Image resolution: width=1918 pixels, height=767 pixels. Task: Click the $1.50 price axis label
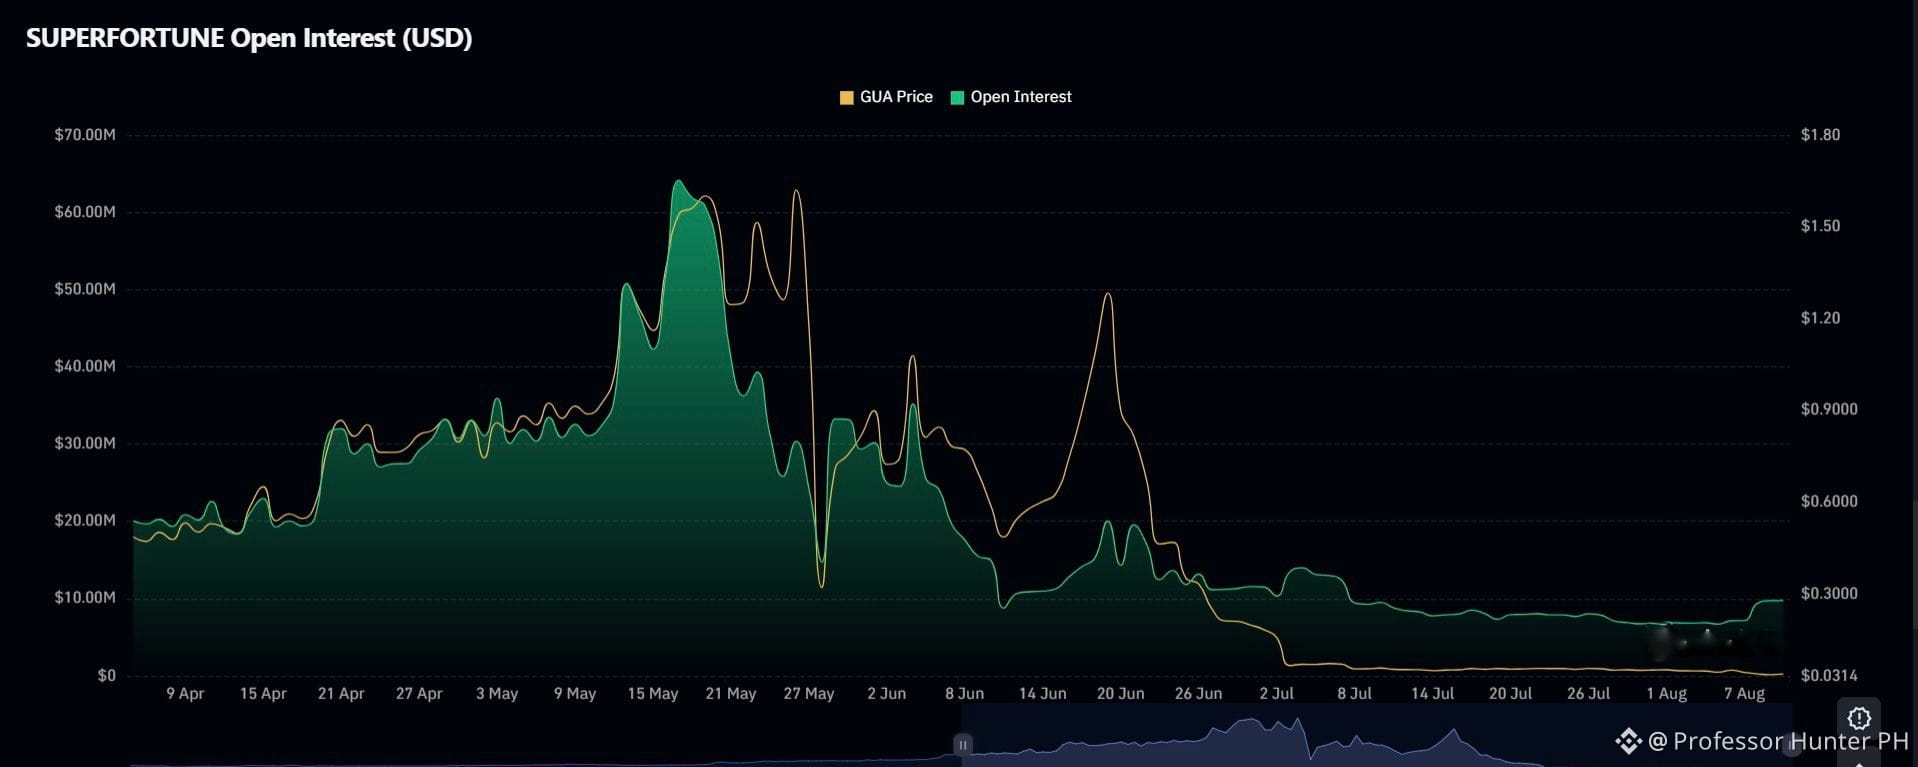pos(1820,226)
